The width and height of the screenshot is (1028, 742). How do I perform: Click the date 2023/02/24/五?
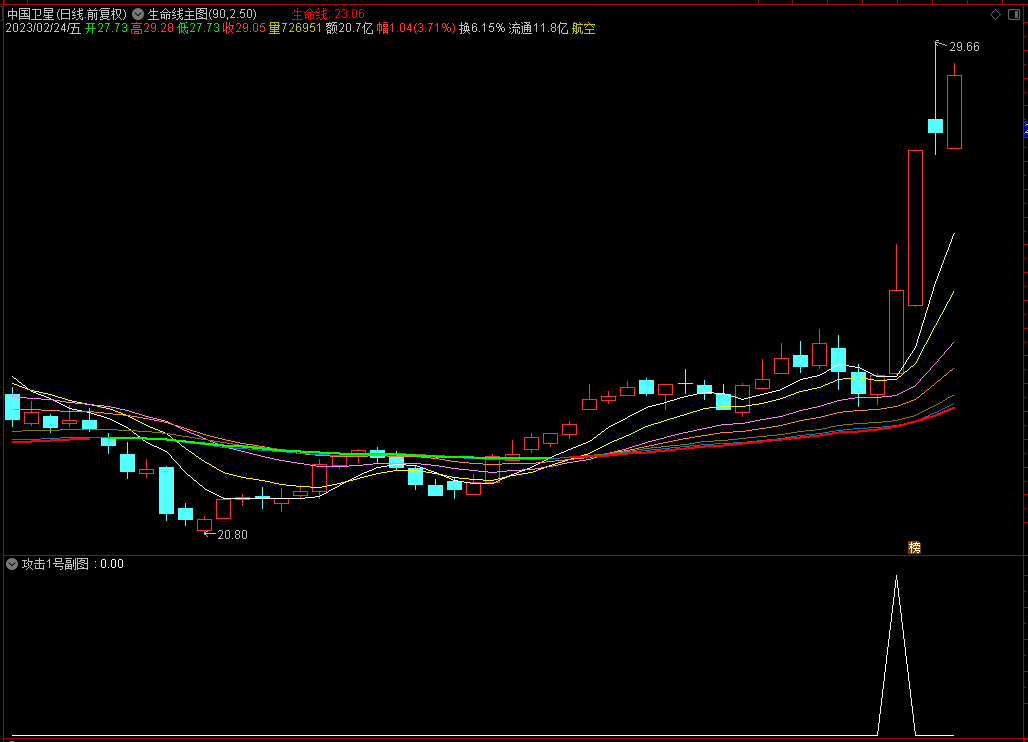click(x=43, y=28)
